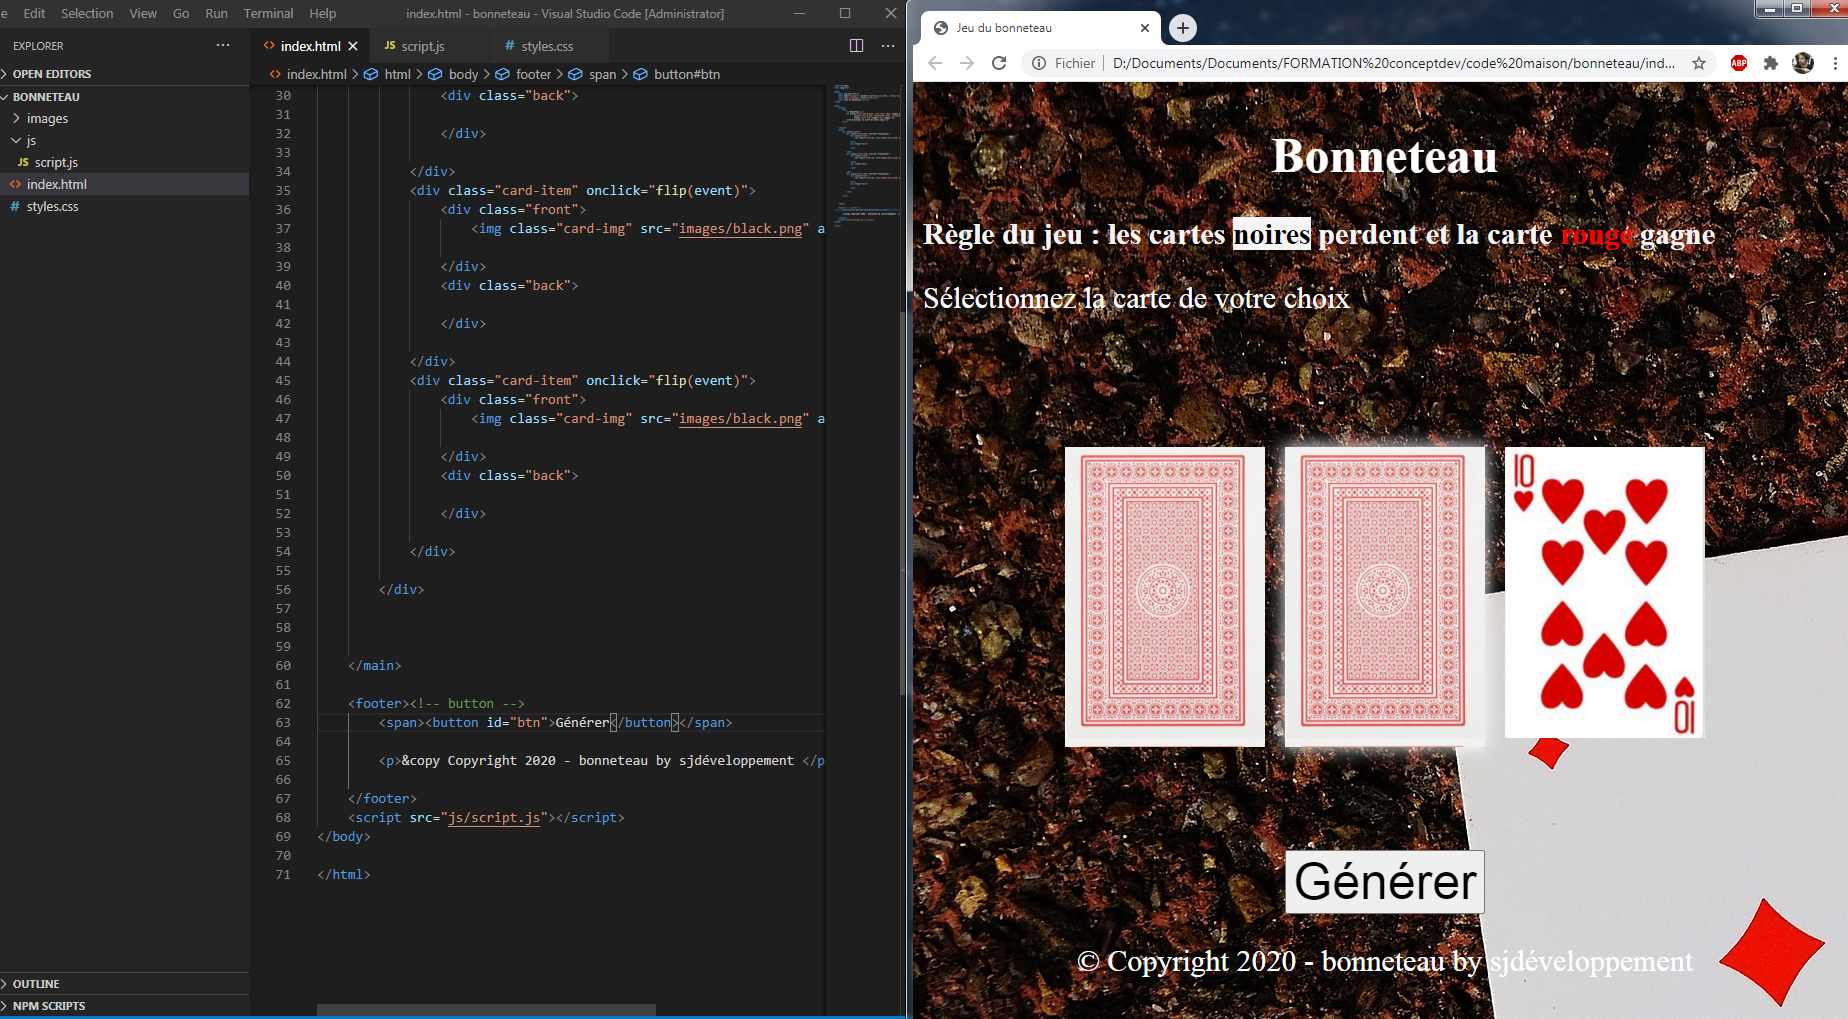Open the Terminal menu

268,13
